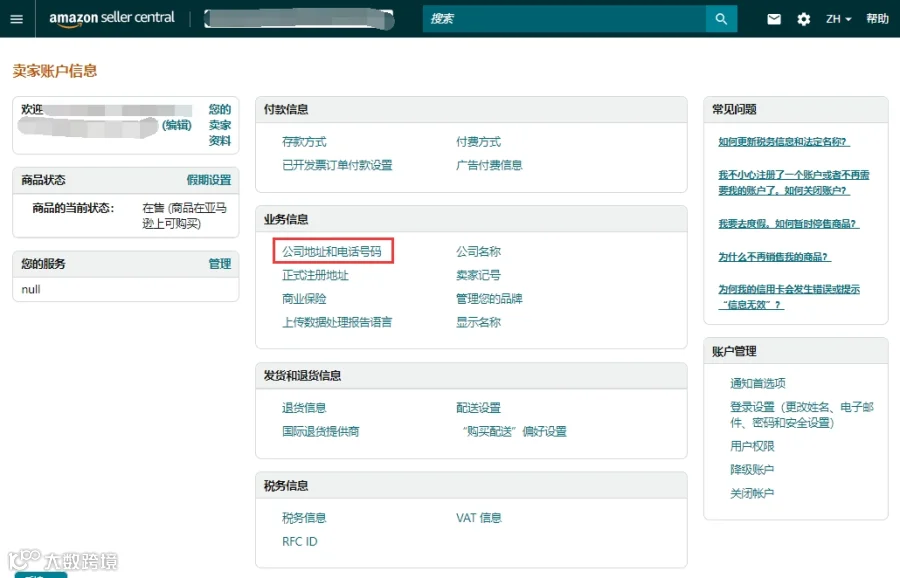Open VAT 信息 link
900x578 pixels.
click(x=479, y=518)
